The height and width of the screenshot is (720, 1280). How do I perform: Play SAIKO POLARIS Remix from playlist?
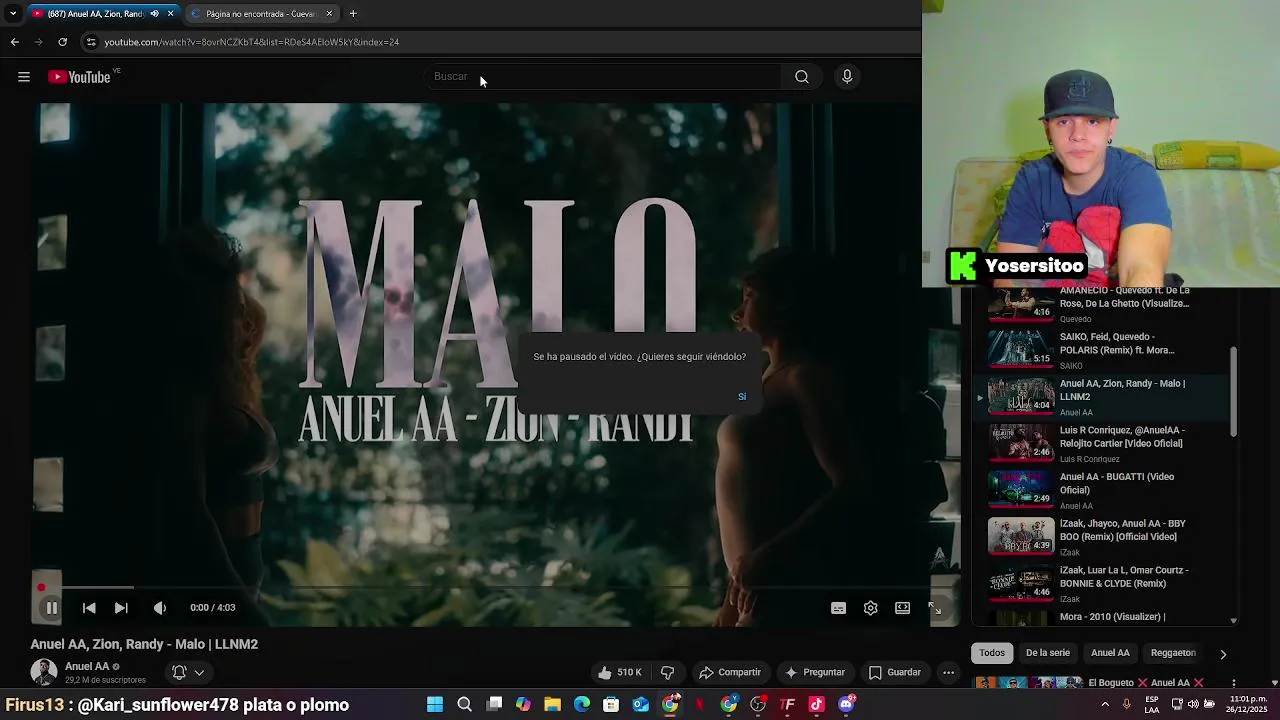1100,350
